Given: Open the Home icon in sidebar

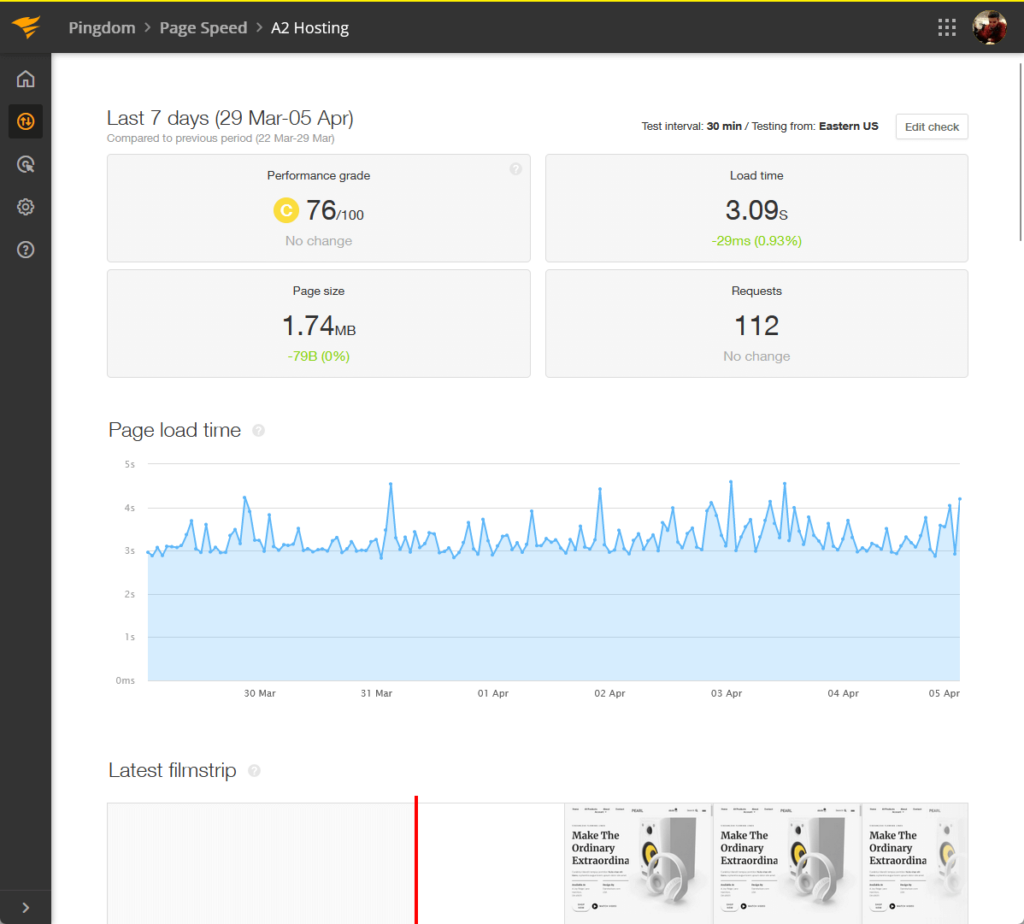Looking at the screenshot, I should pos(25,79).
